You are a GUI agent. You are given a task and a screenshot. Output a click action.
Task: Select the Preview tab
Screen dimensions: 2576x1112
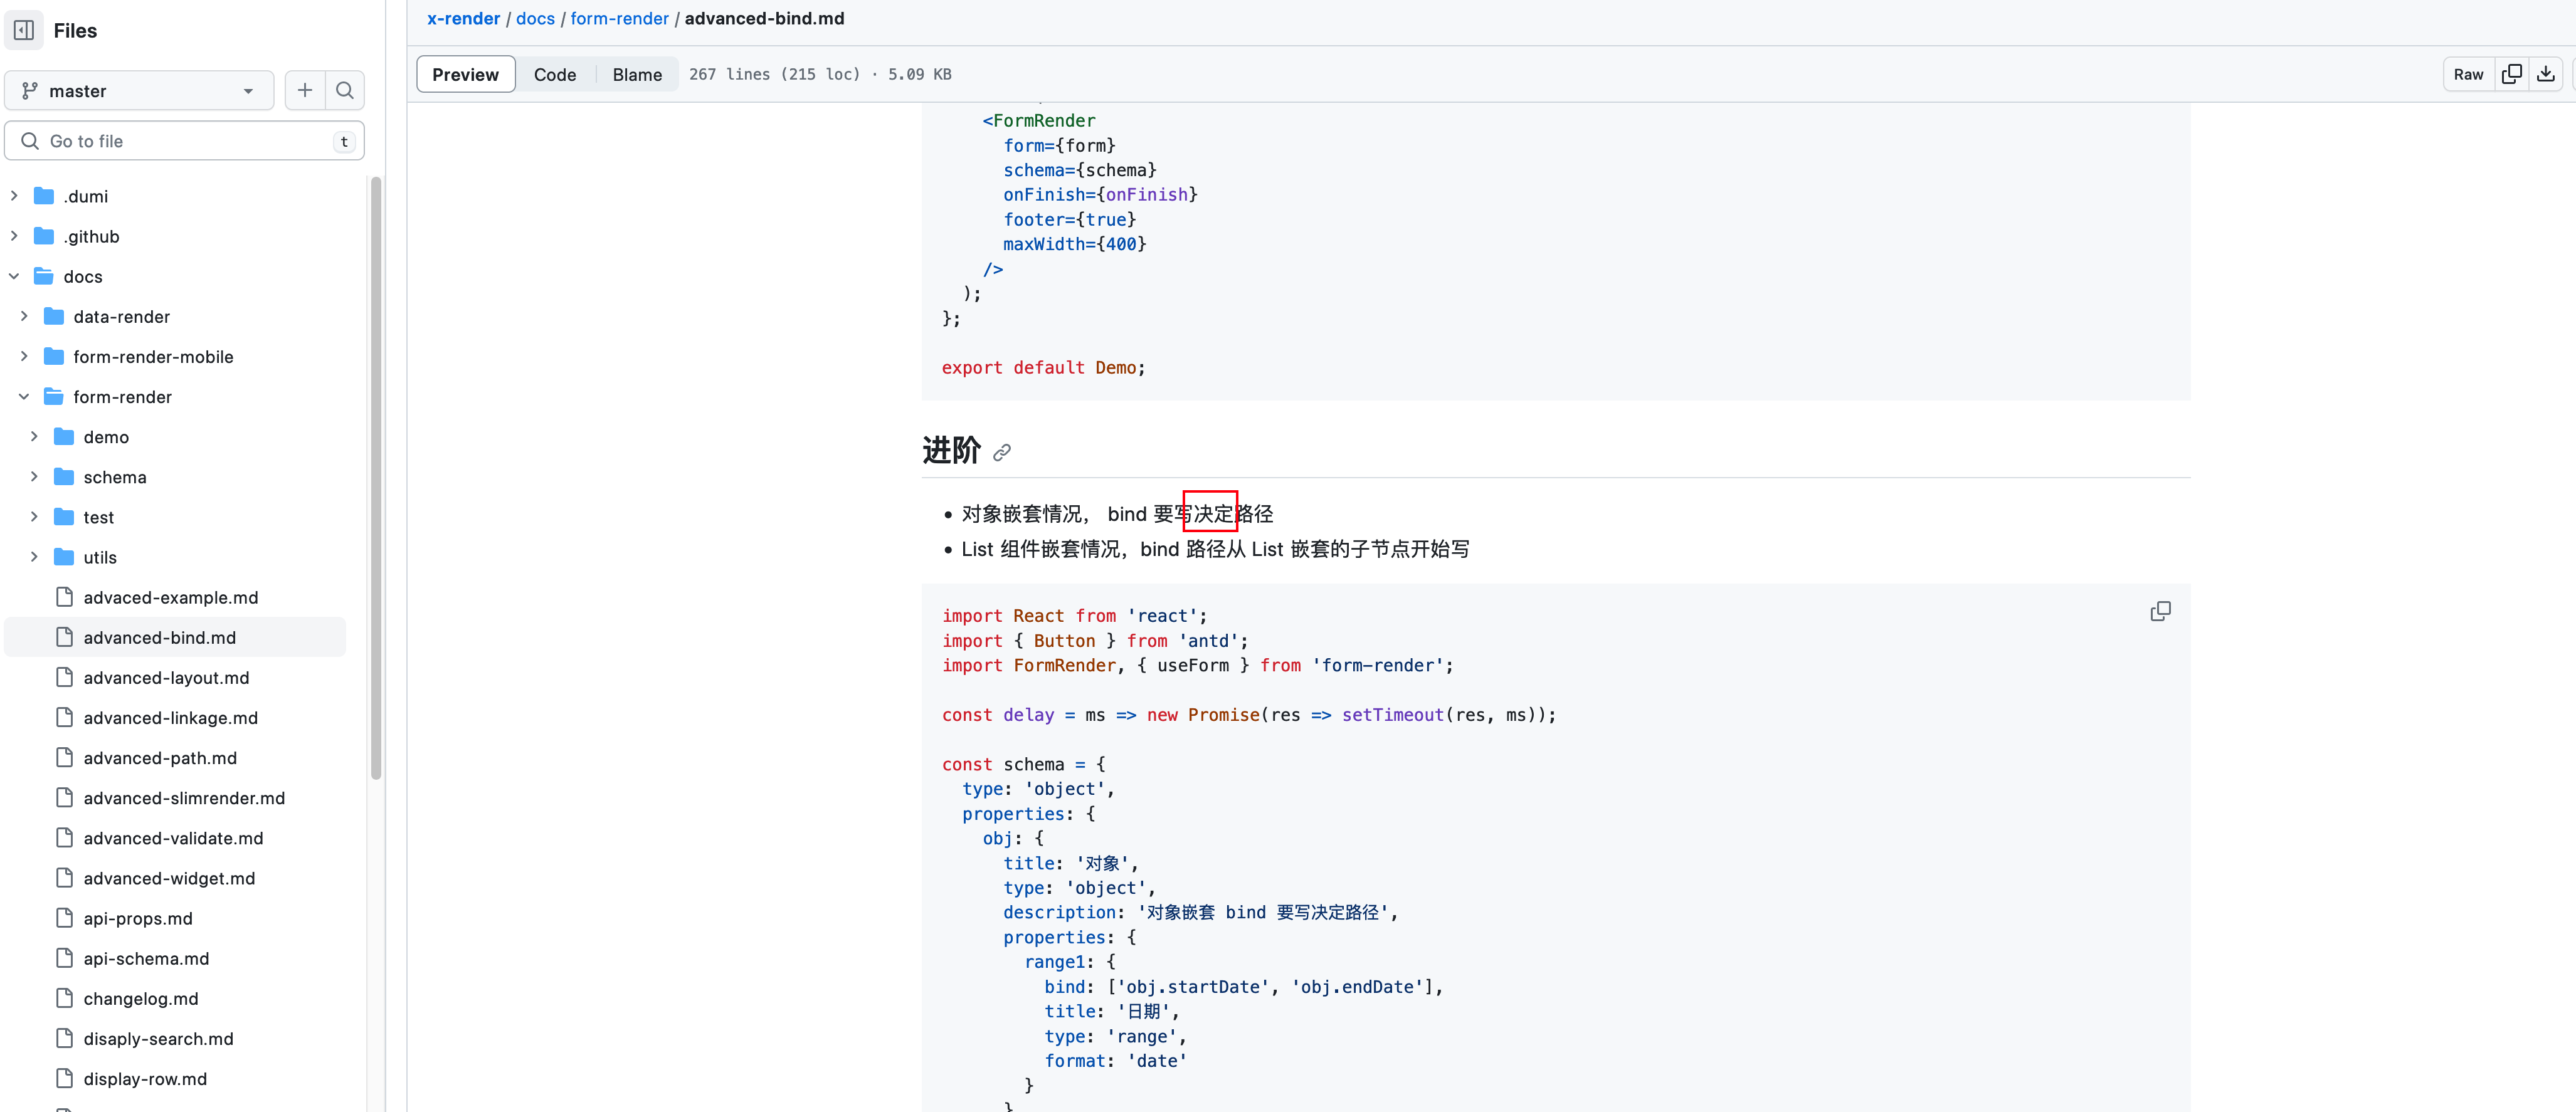point(465,73)
